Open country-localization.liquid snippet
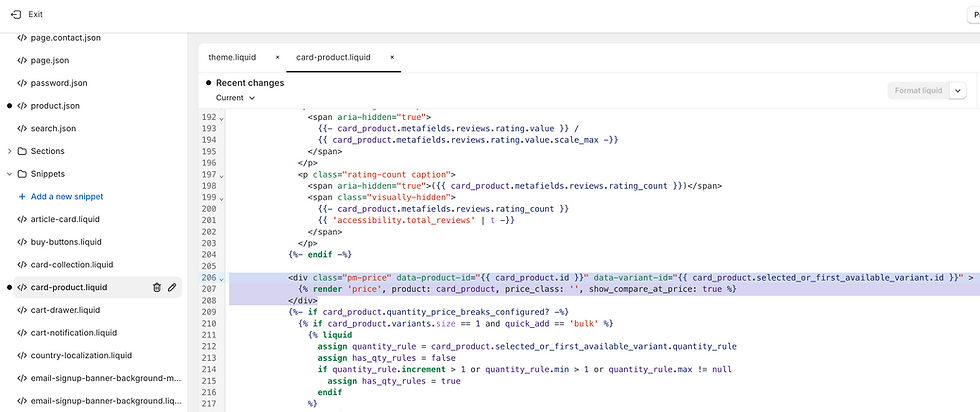This screenshot has width=980, height=412. [81, 355]
